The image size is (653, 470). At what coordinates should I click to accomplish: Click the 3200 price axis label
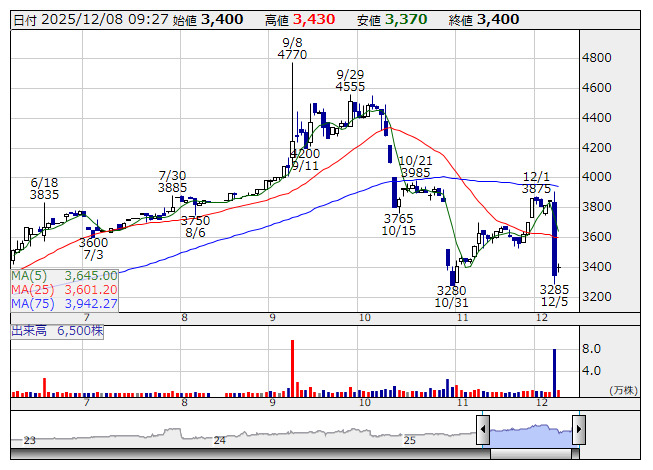tap(596, 296)
